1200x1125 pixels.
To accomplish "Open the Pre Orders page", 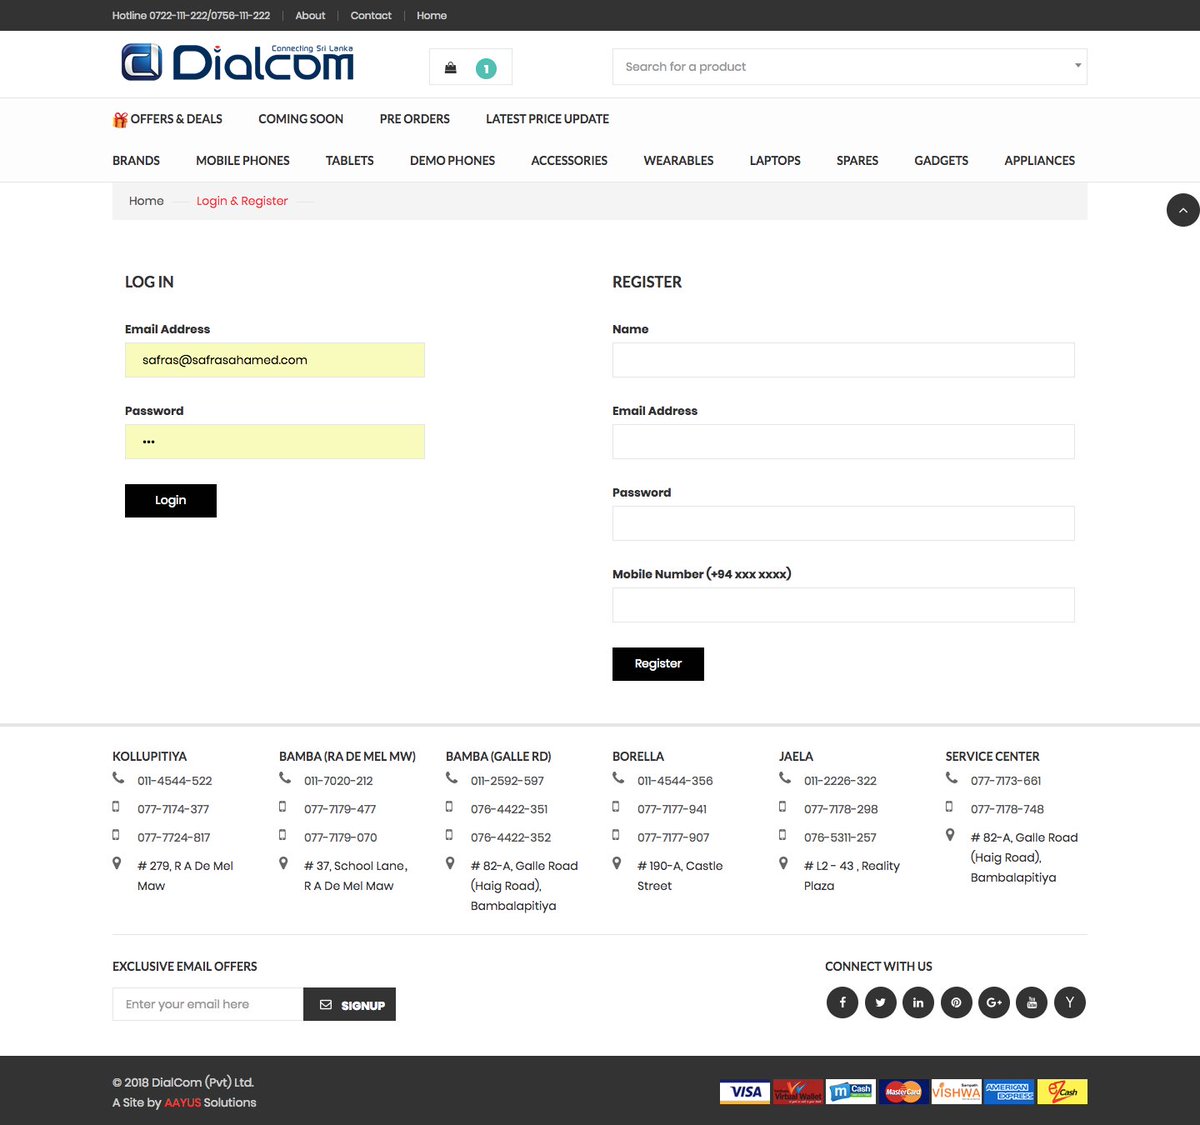I will tap(415, 119).
